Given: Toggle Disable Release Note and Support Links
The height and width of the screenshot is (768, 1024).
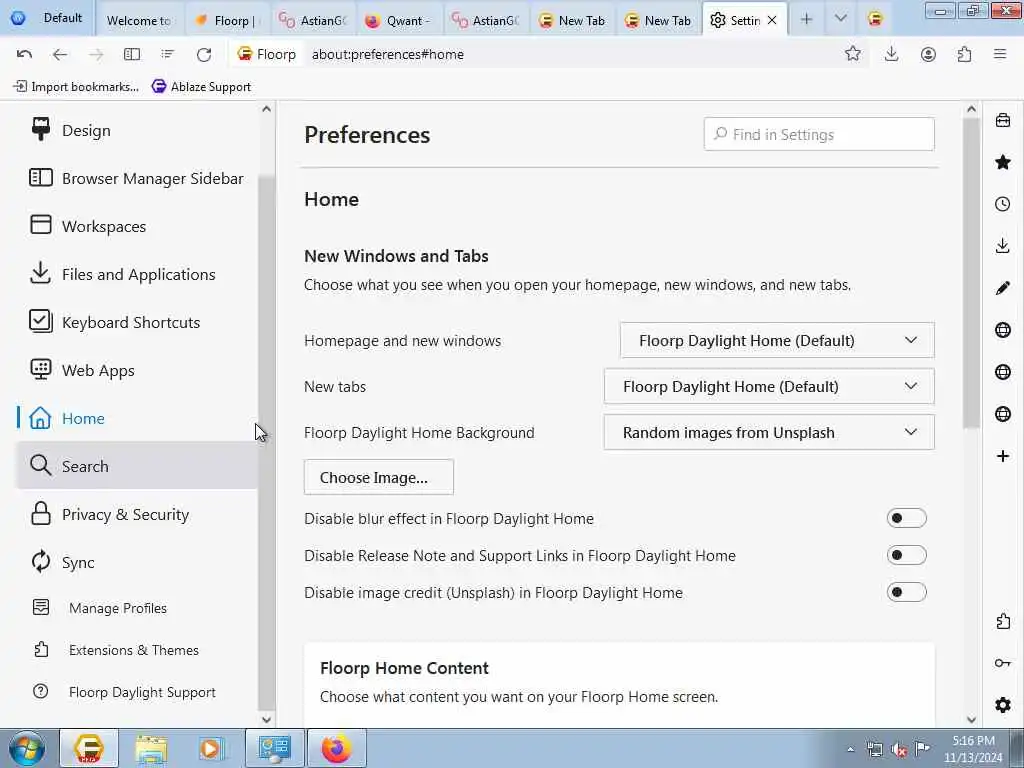Looking at the screenshot, I should 906,555.
